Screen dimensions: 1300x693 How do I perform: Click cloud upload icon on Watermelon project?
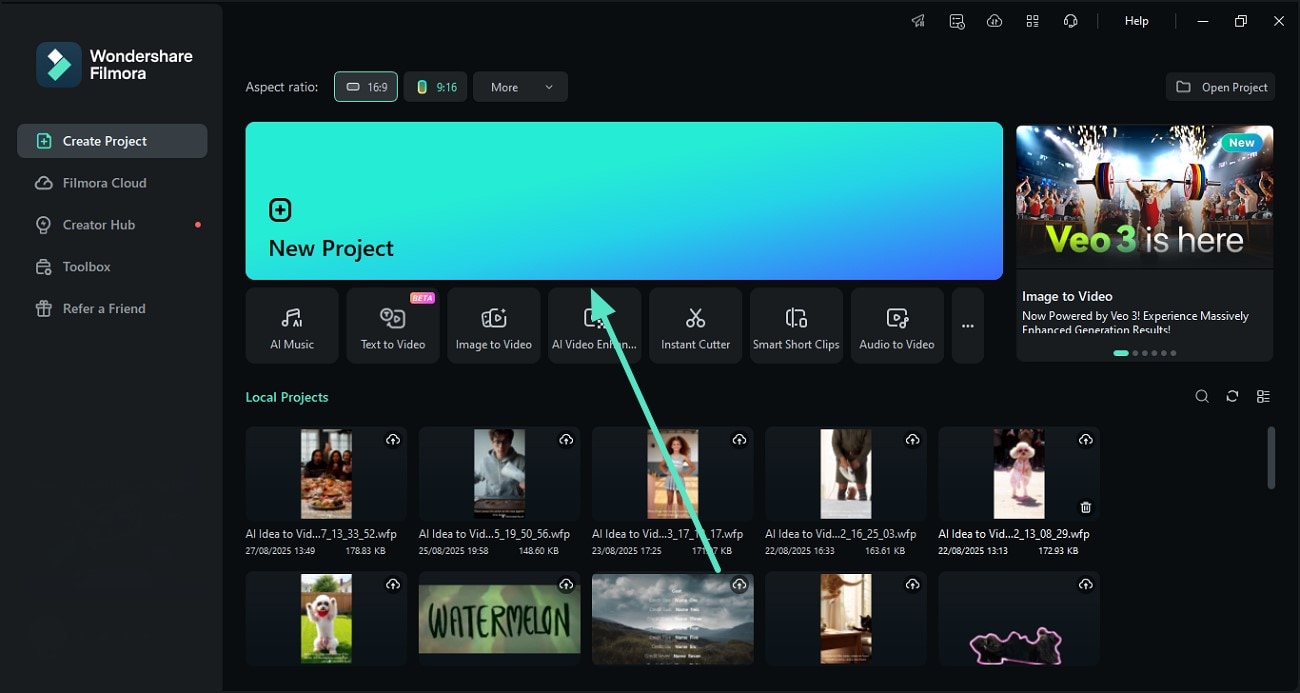point(566,584)
